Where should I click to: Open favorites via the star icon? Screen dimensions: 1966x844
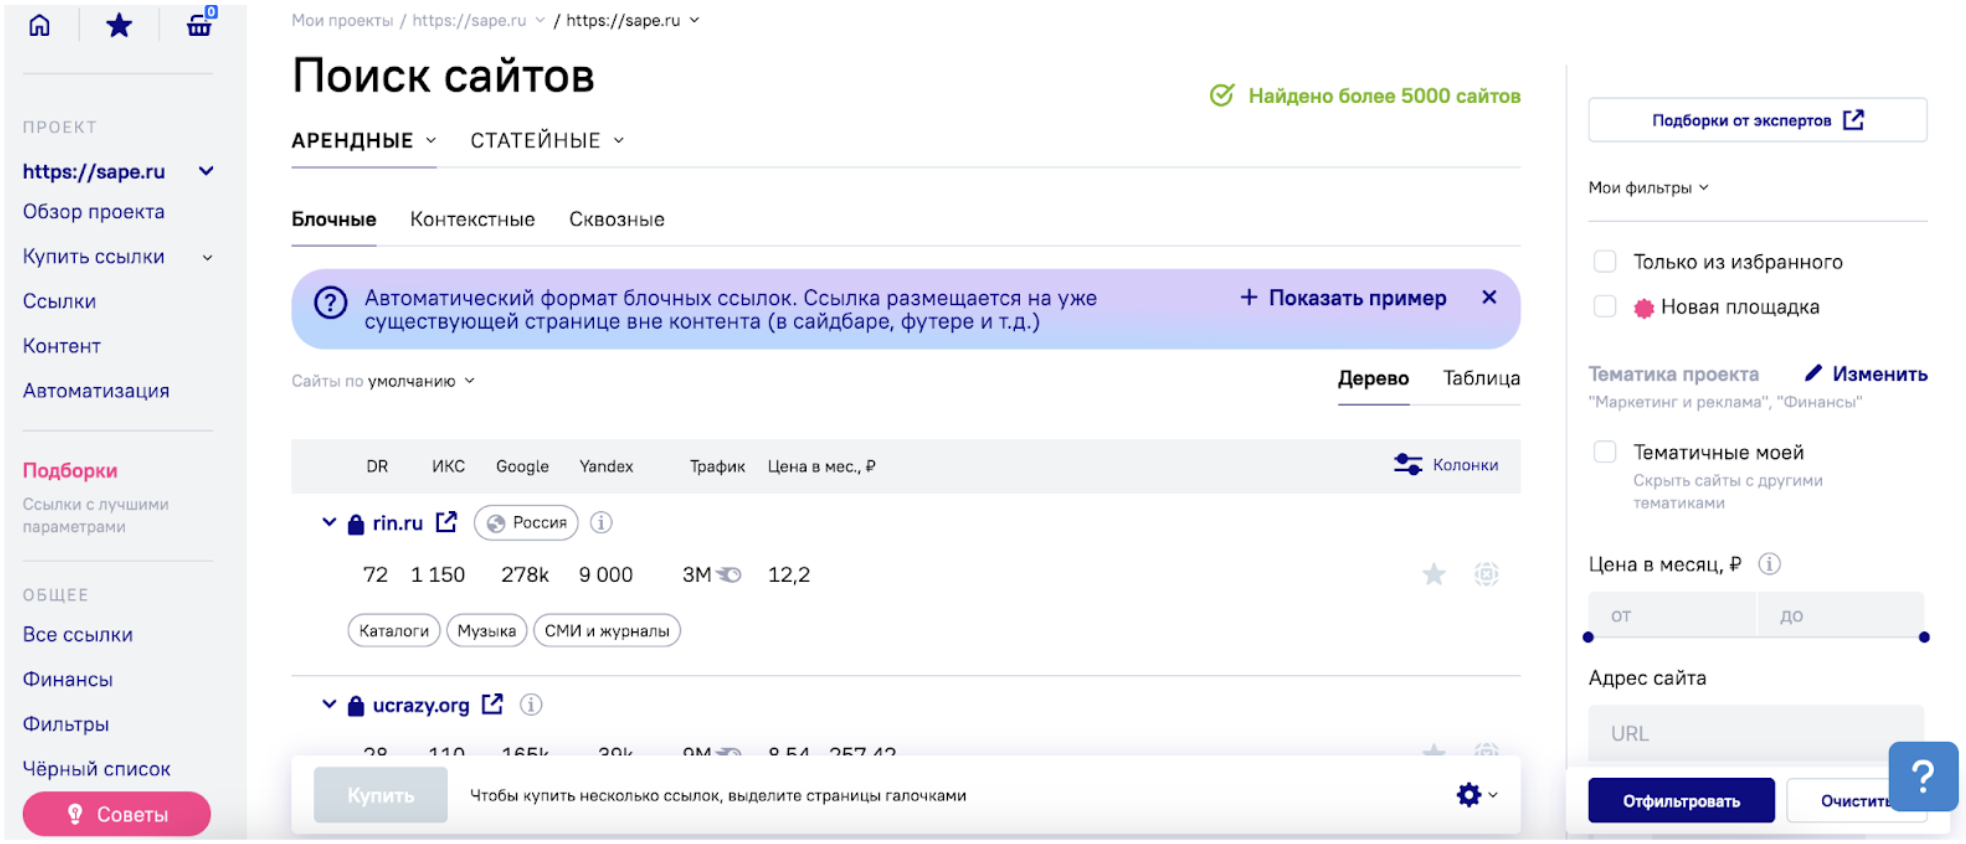pos(119,25)
